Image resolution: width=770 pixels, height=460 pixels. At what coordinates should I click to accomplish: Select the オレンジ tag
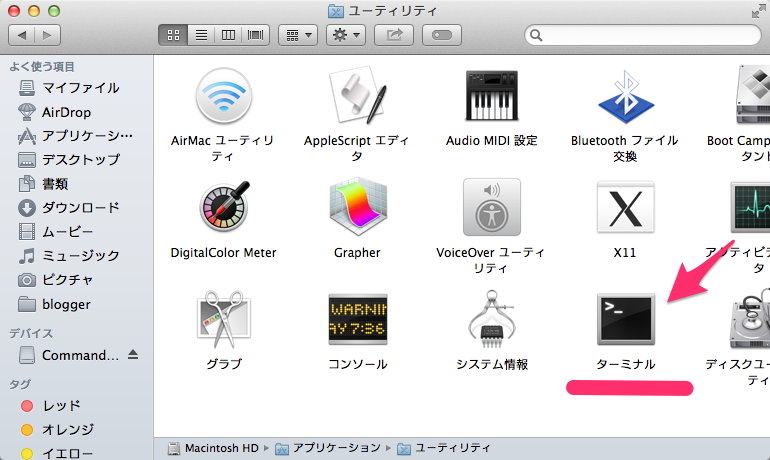click(x=57, y=430)
